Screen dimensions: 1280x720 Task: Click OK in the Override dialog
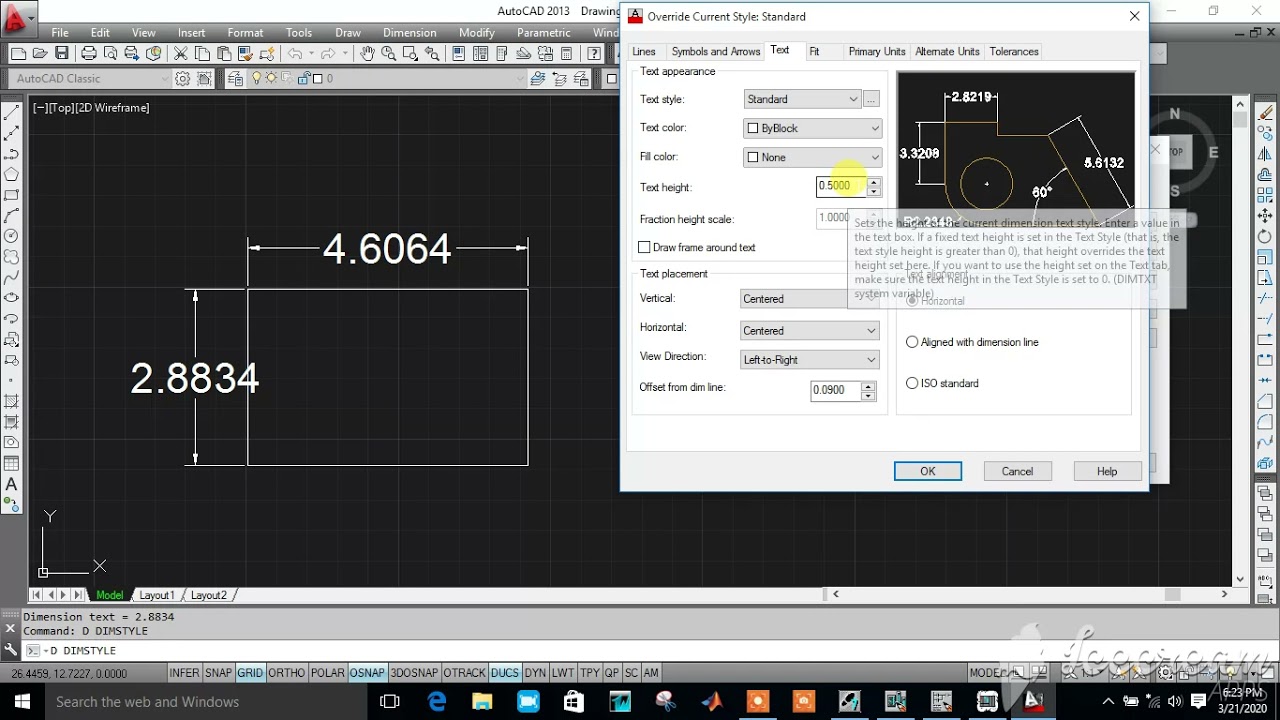tap(928, 471)
